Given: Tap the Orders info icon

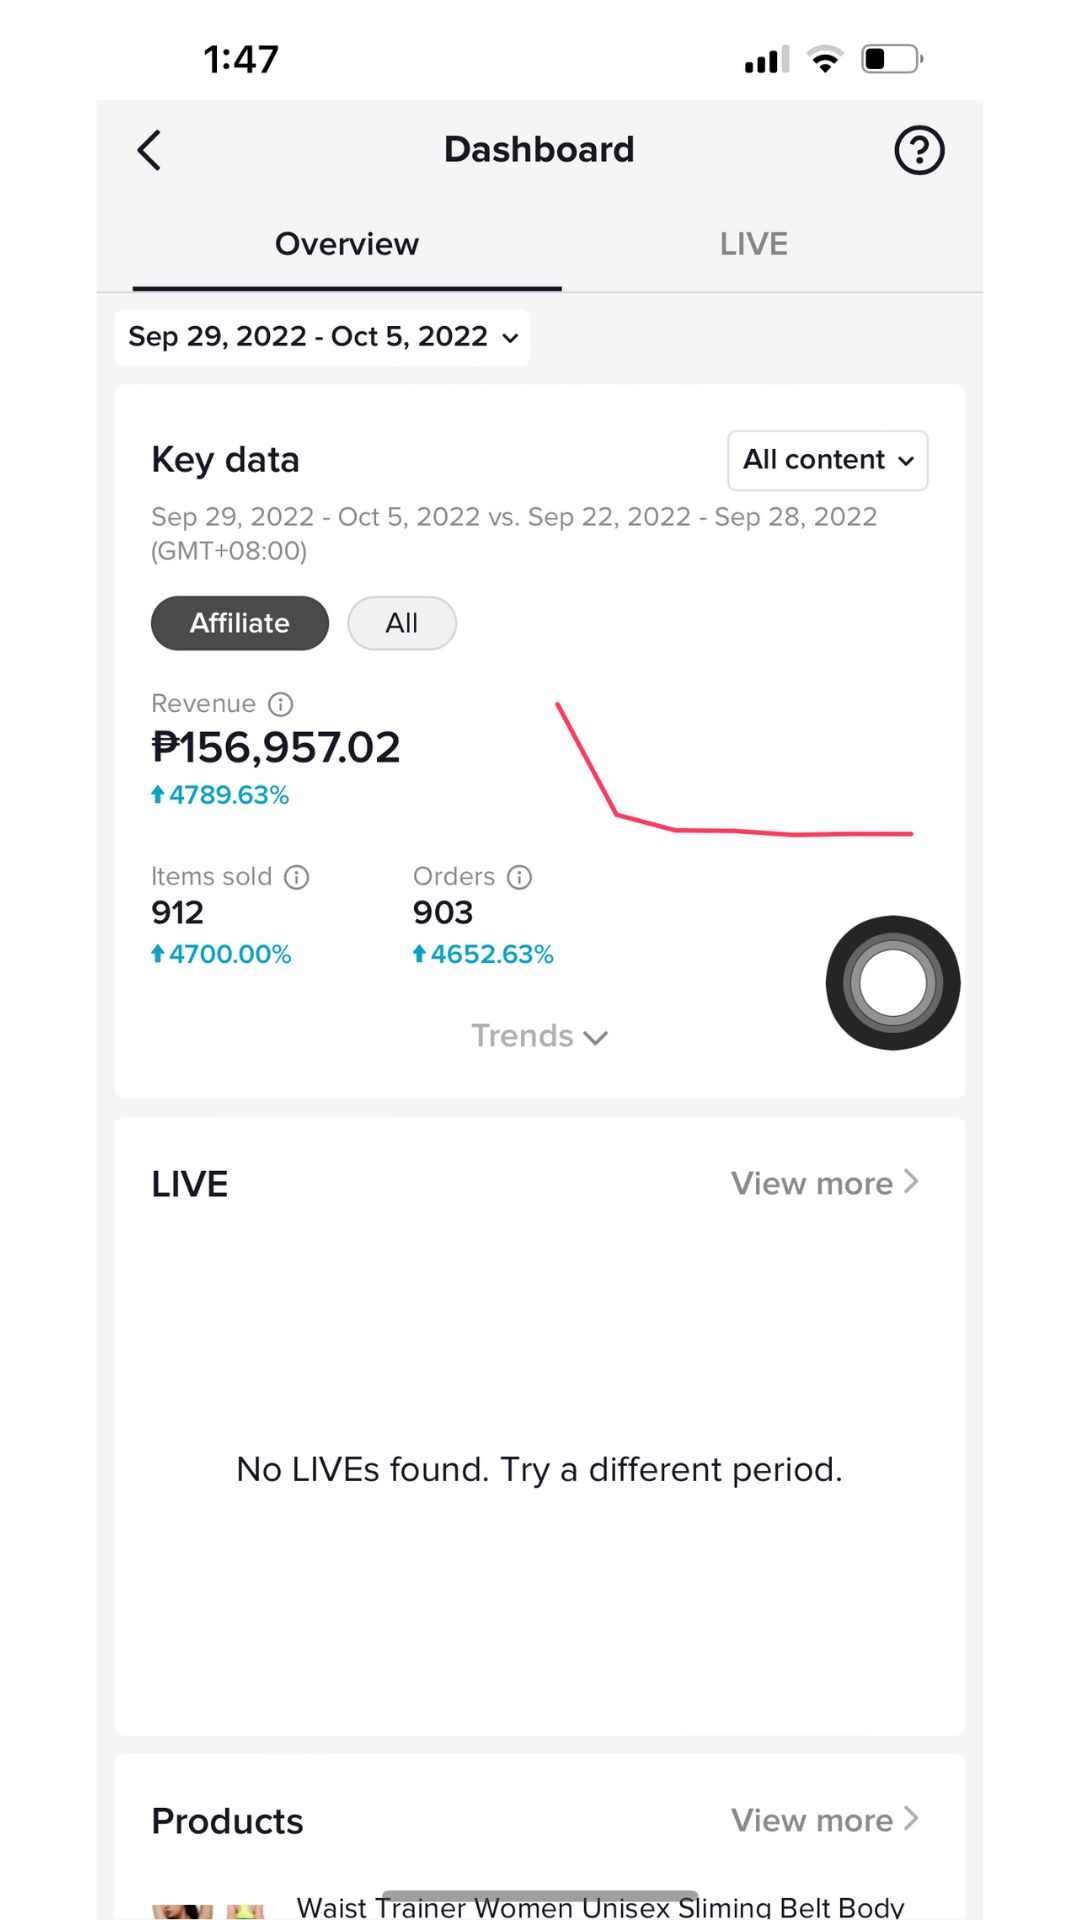Looking at the screenshot, I should [x=519, y=877].
